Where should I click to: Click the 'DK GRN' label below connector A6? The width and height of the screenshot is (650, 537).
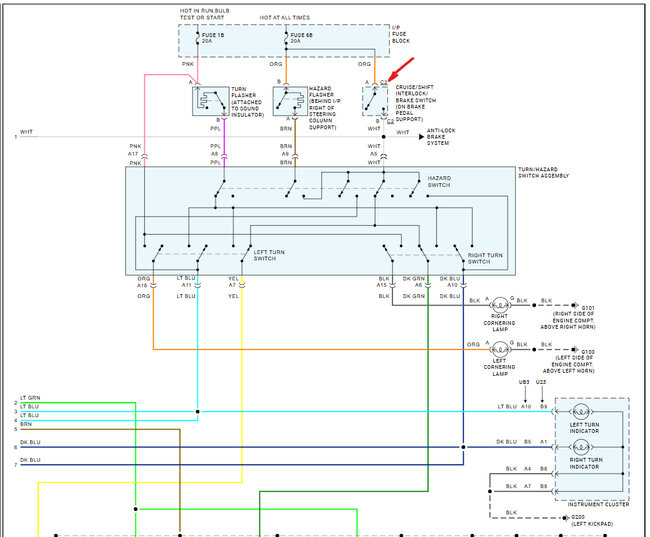point(414,296)
